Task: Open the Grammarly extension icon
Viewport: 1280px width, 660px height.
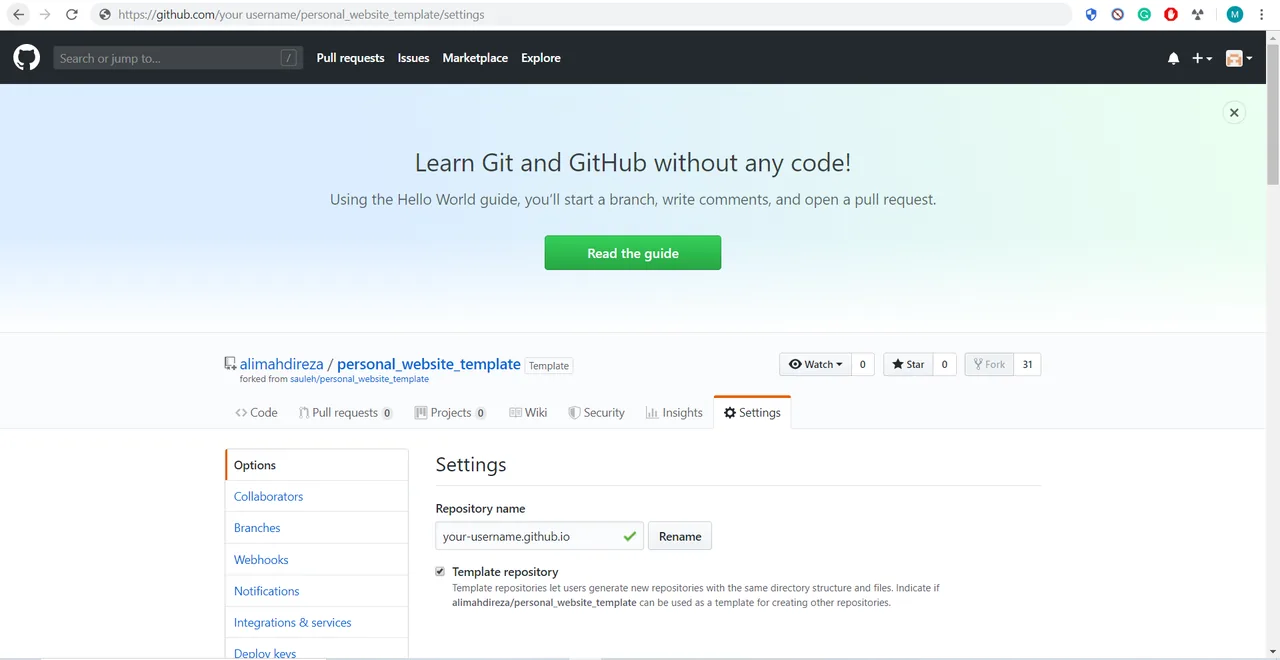Action: (x=1144, y=15)
